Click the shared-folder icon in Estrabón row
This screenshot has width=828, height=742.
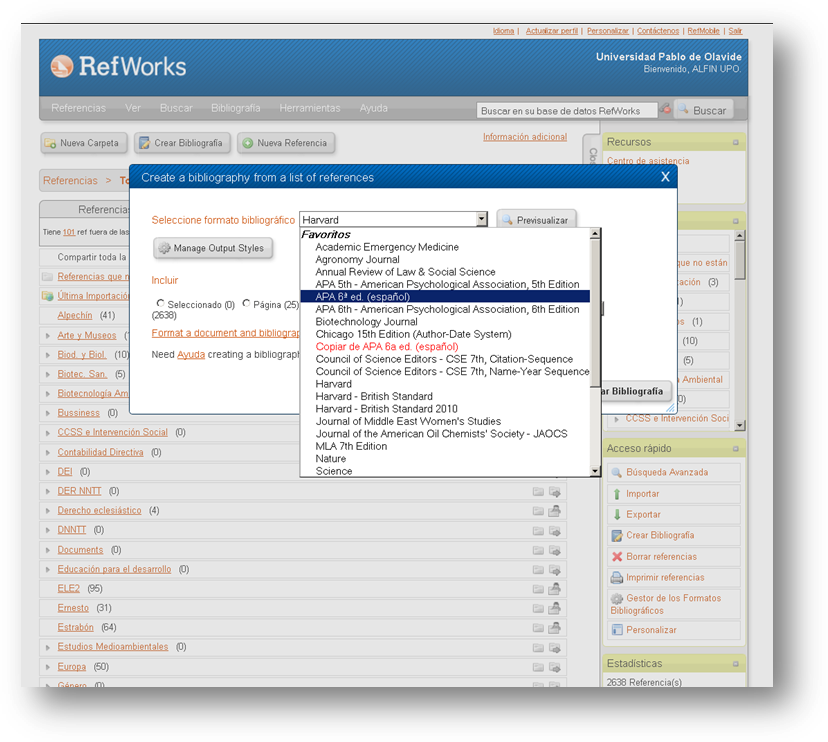click(x=554, y=627)
